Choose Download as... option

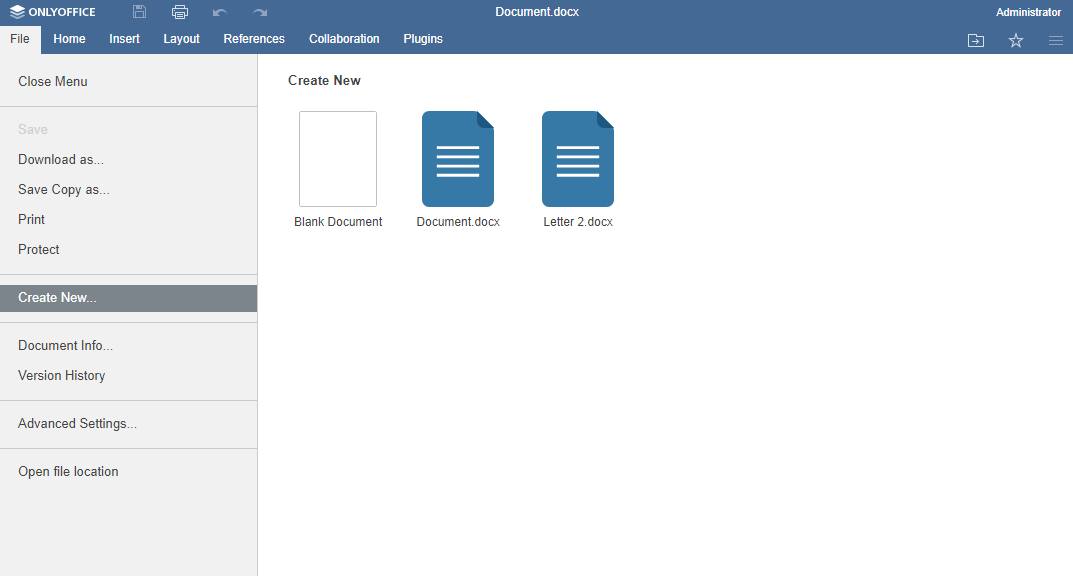coord(61,160)
